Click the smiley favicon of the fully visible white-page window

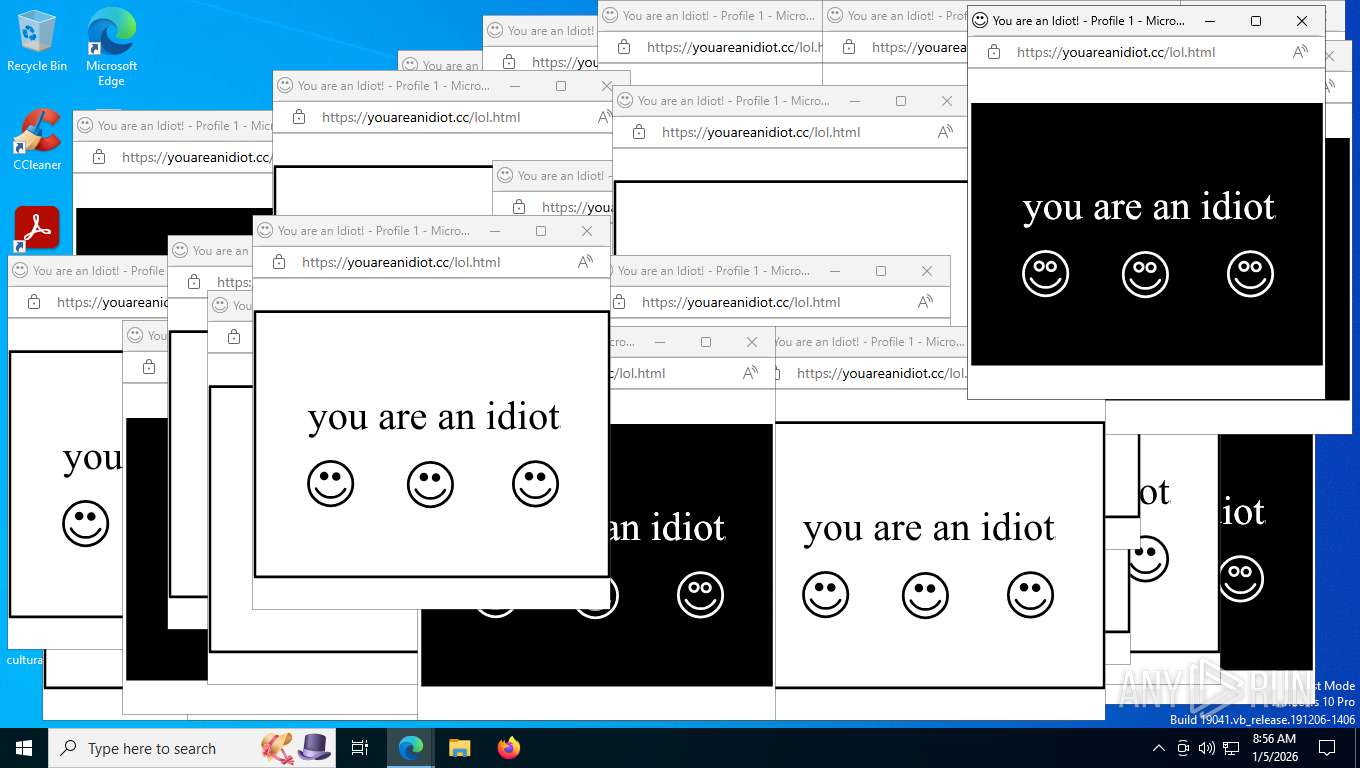point(265,230)
